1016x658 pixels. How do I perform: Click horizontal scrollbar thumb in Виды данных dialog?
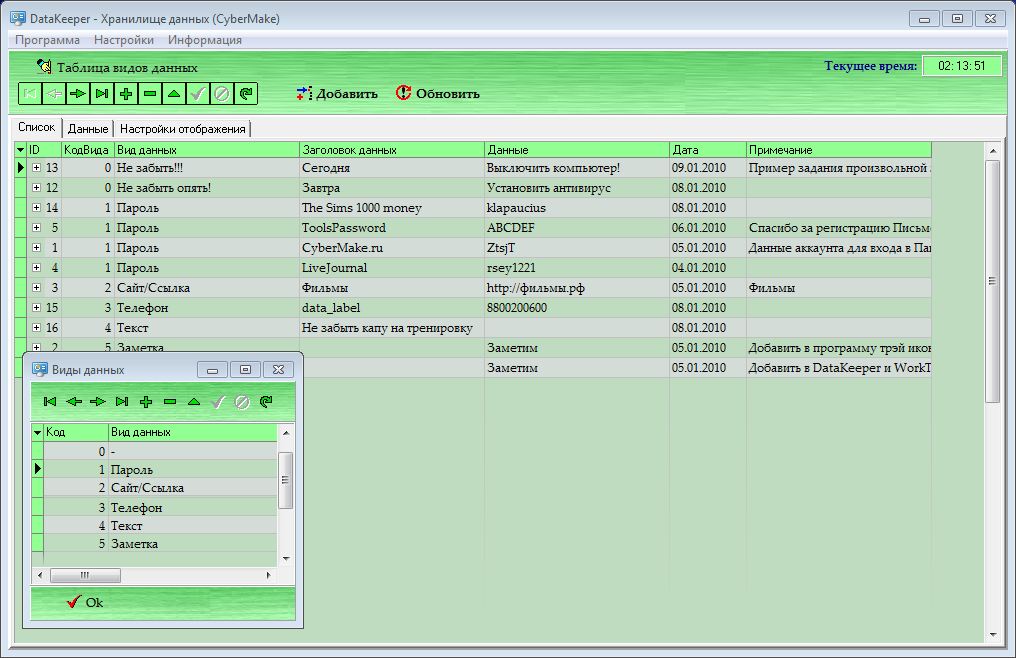pos(84,576)
